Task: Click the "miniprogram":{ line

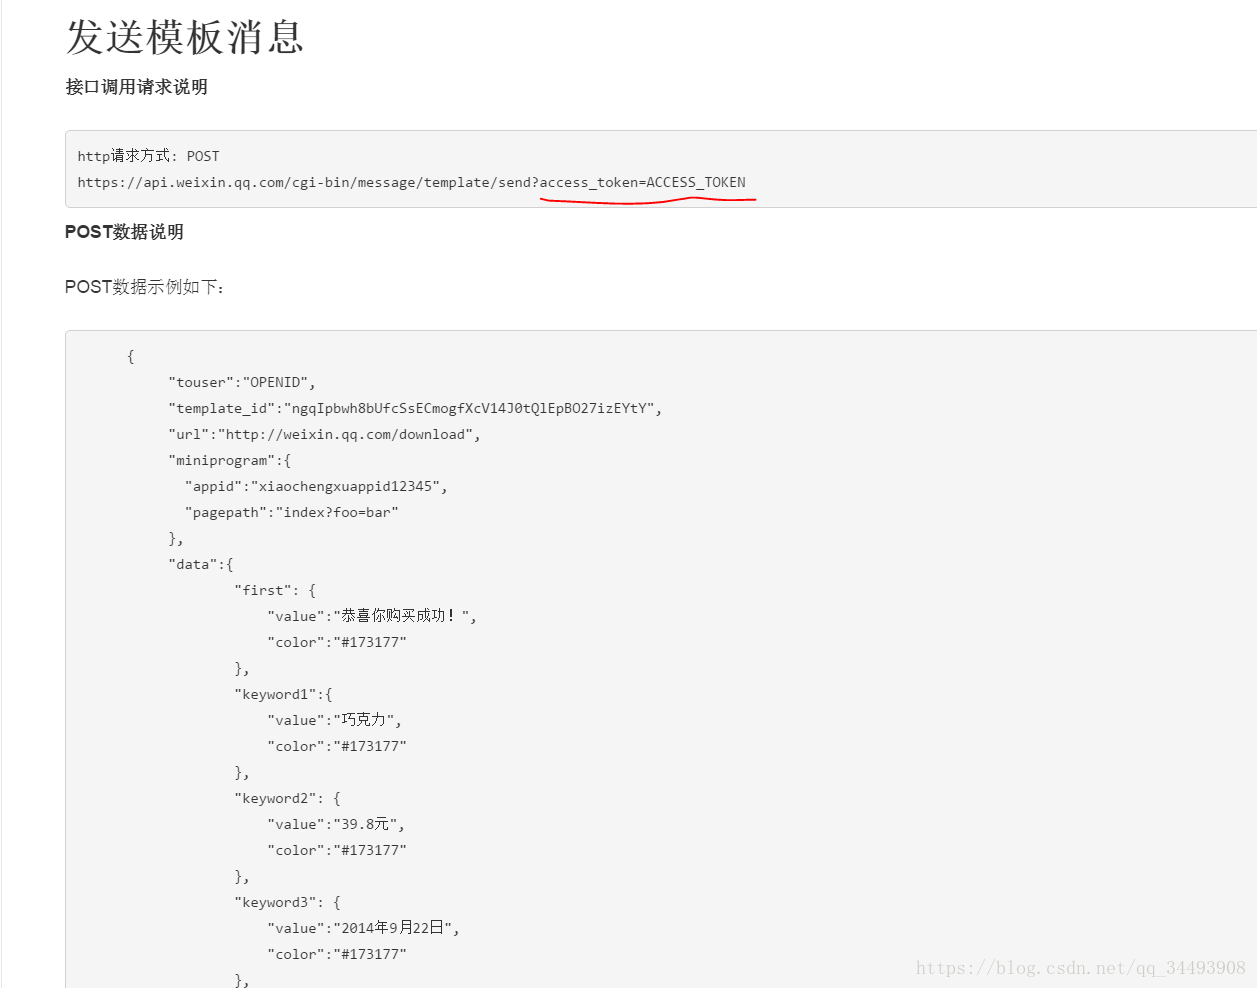Action: point(230,460)
